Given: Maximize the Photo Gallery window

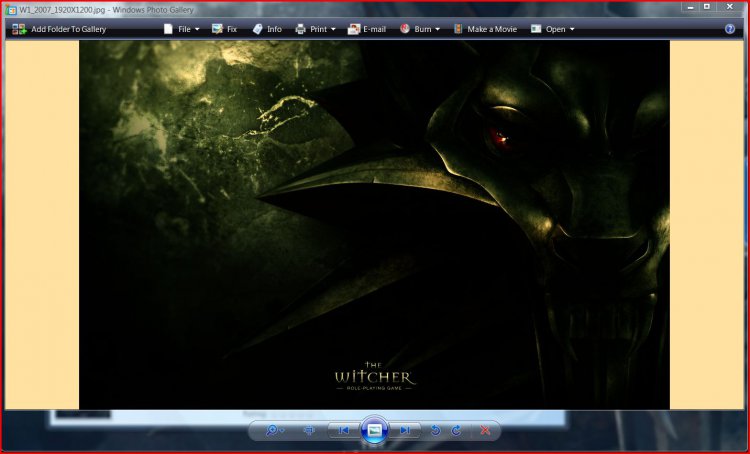Looking at the screenshot, I should [x=707, y=7].
